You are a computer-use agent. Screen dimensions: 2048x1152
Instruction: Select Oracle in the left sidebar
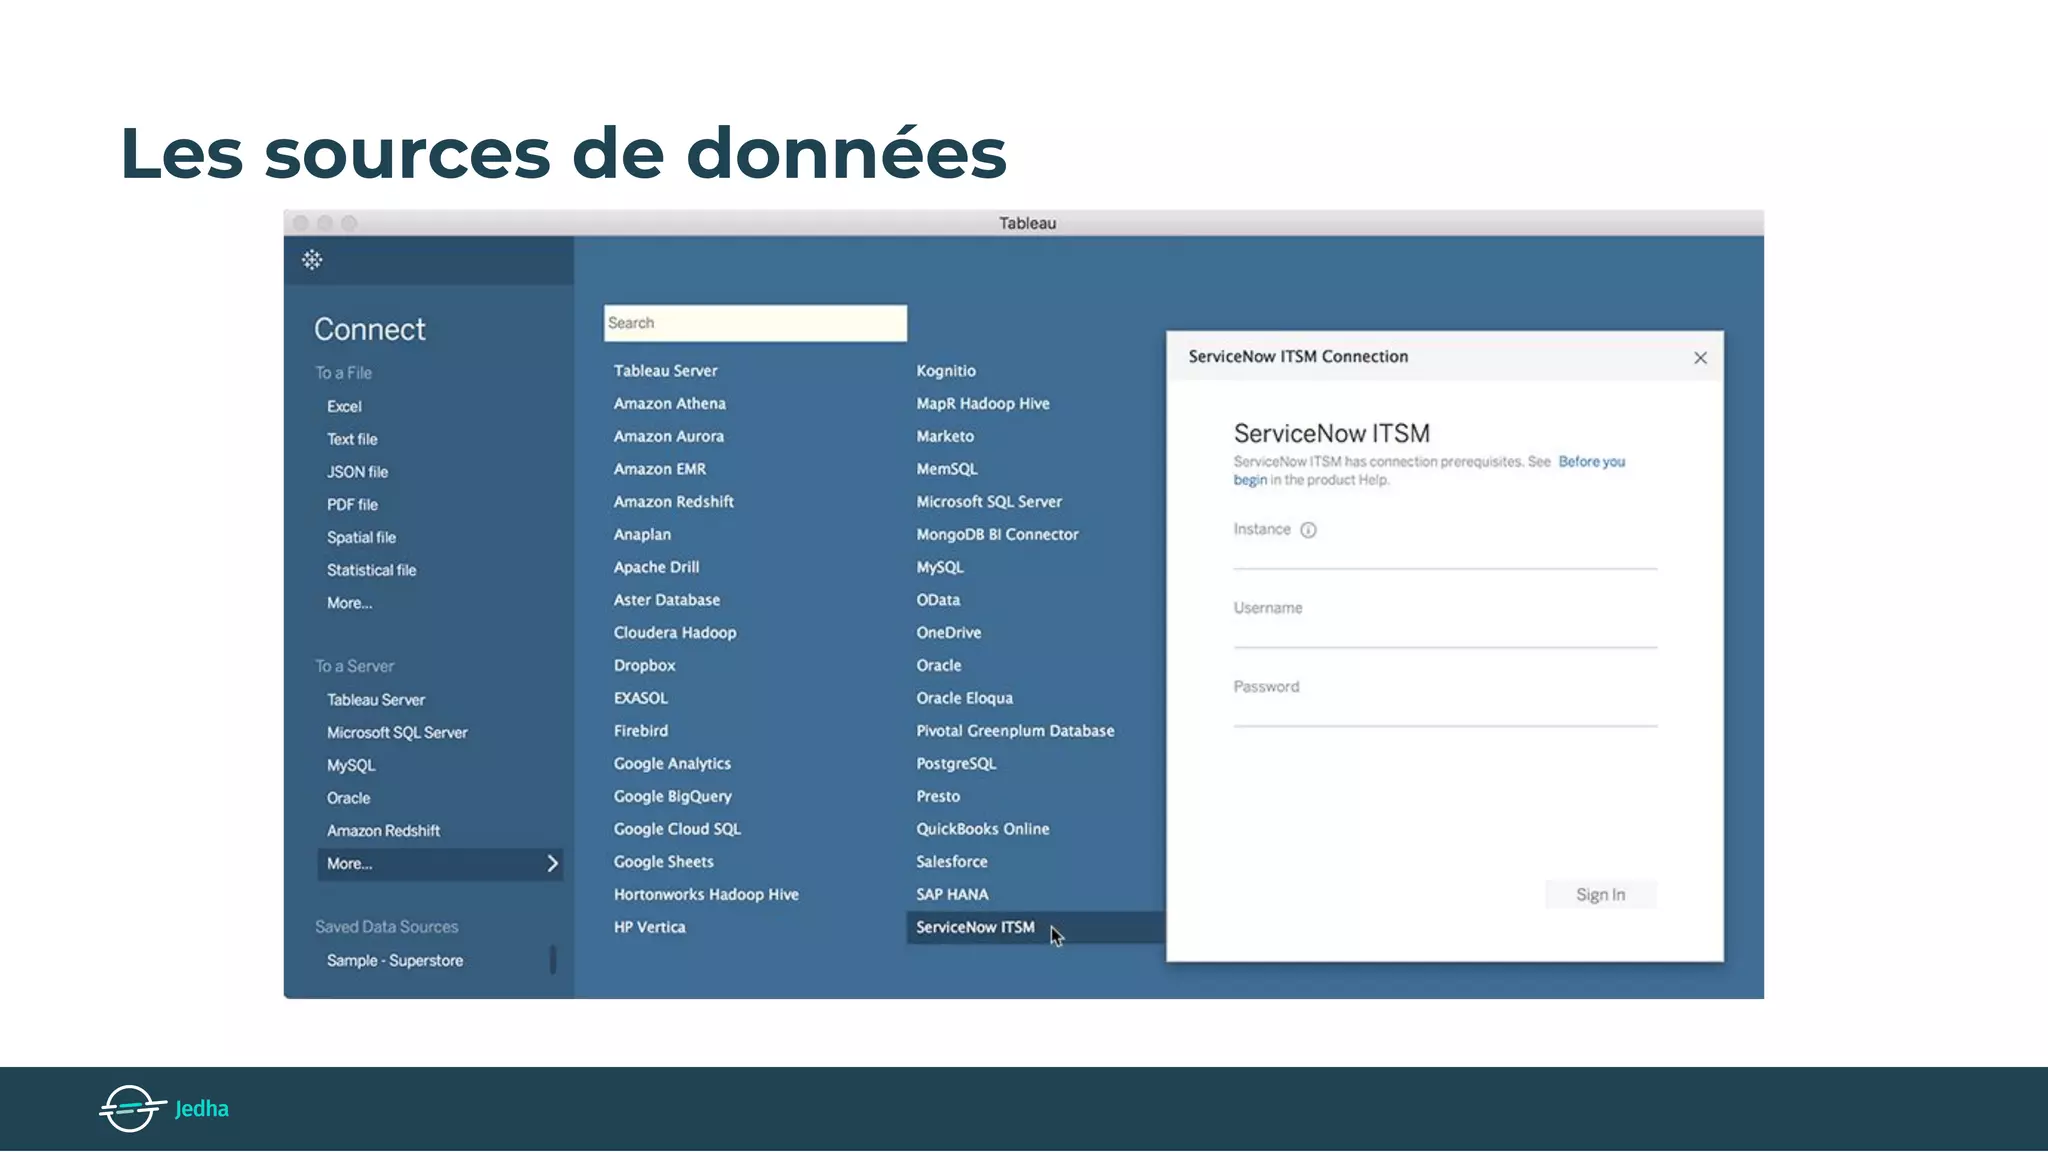[348, 798]
